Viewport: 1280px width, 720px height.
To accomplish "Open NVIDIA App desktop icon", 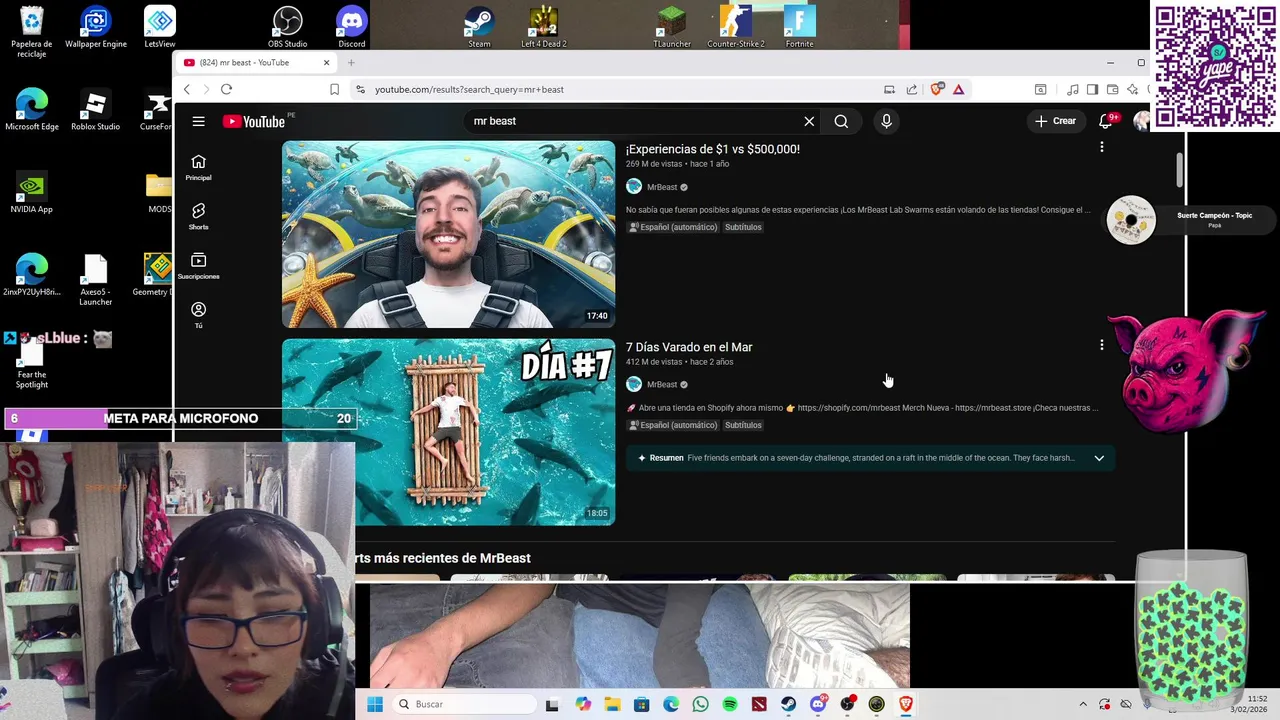I will [31, 193].
